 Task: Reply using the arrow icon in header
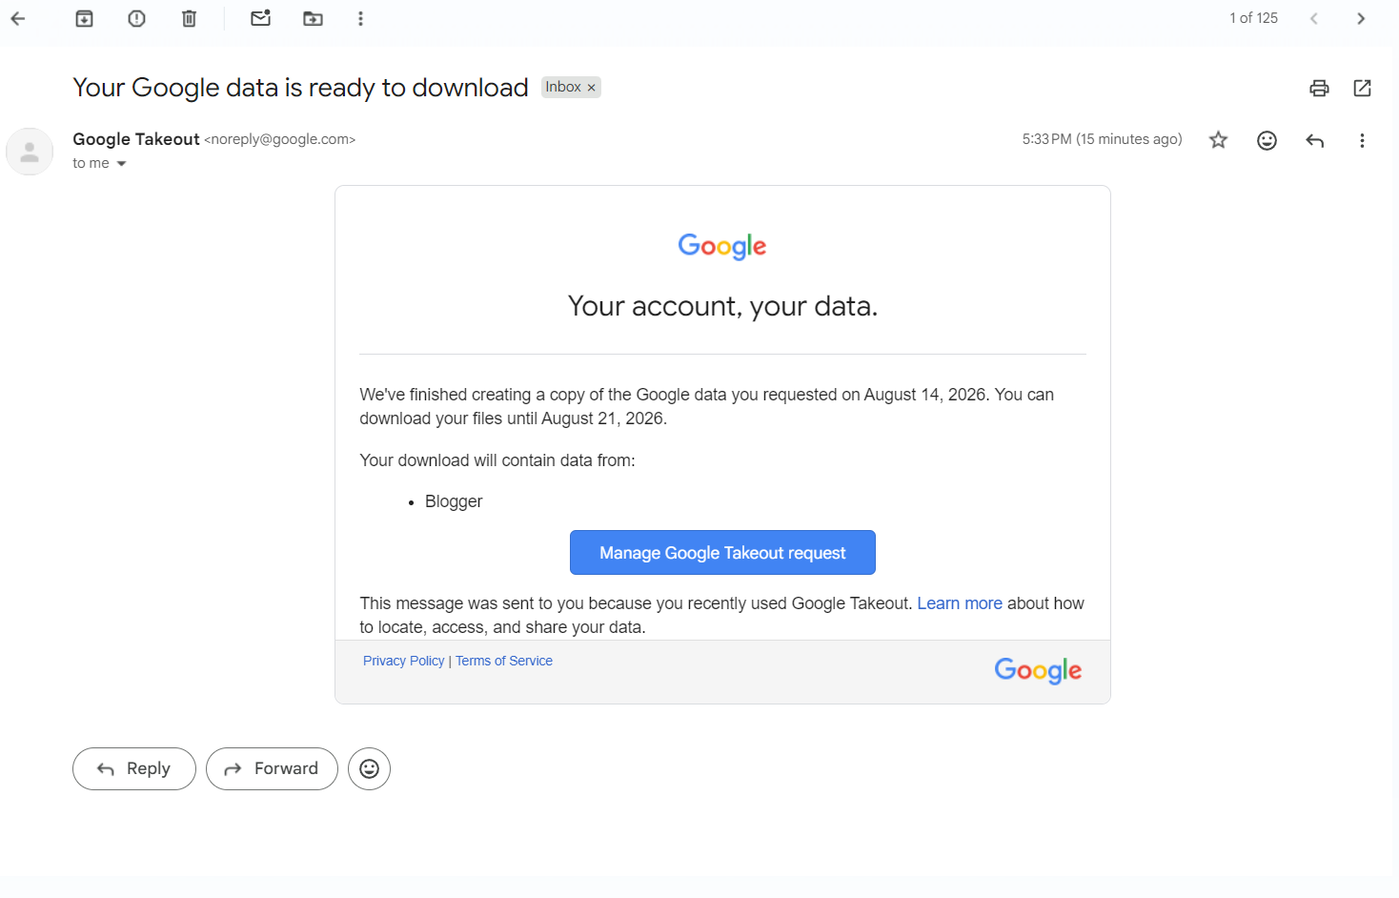click(x=1315, y=141)
